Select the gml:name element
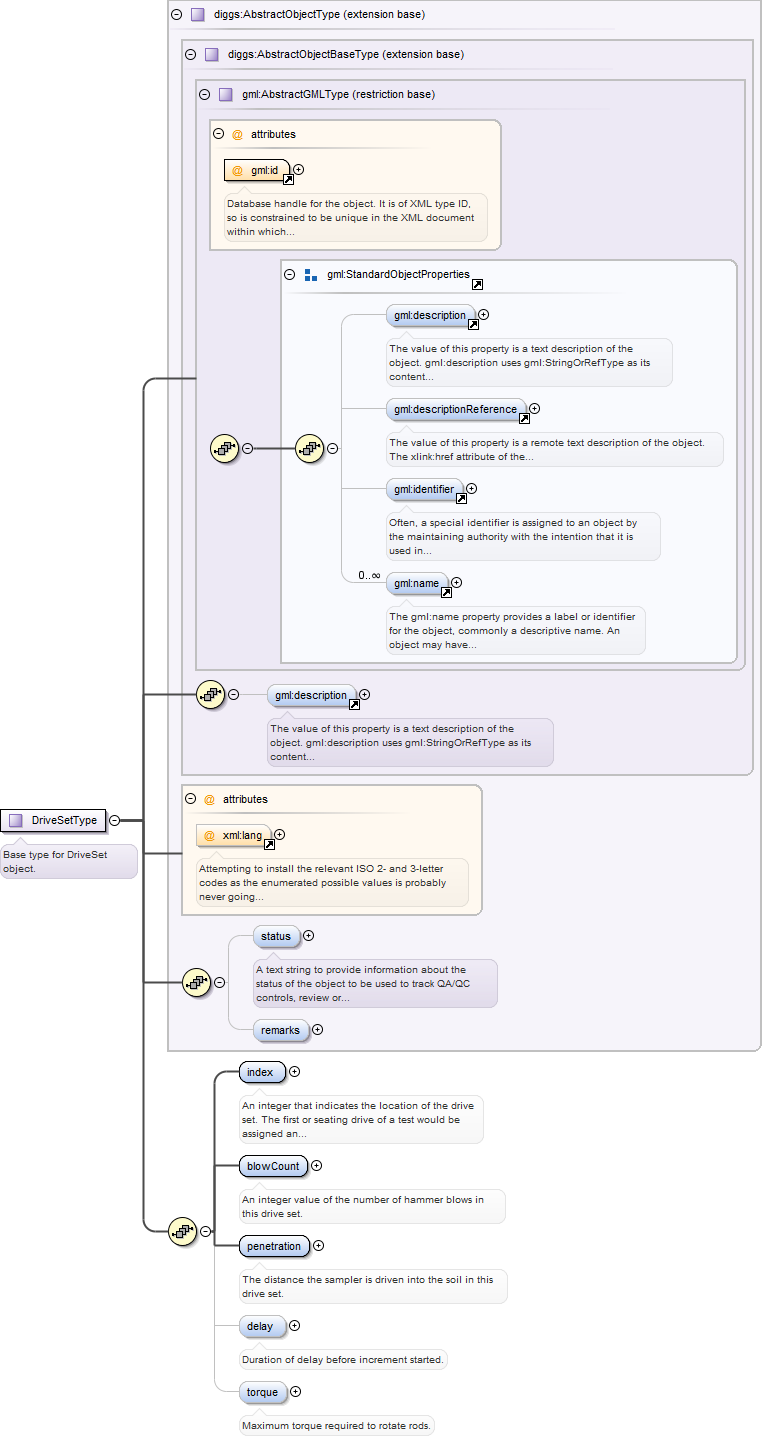Screen dimensions: 763x1439 (x=416, y=583)
